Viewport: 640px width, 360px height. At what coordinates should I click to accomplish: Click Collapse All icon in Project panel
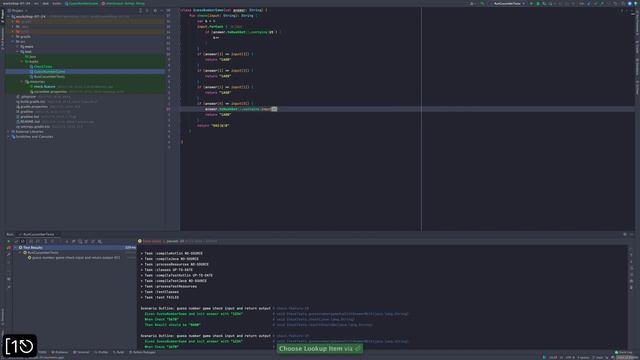coord(147,11)
